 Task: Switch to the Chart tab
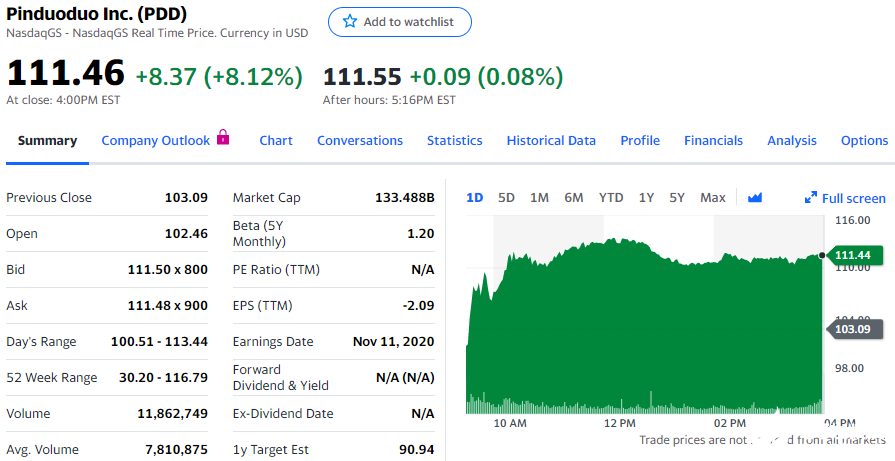(x=276, y=140)
